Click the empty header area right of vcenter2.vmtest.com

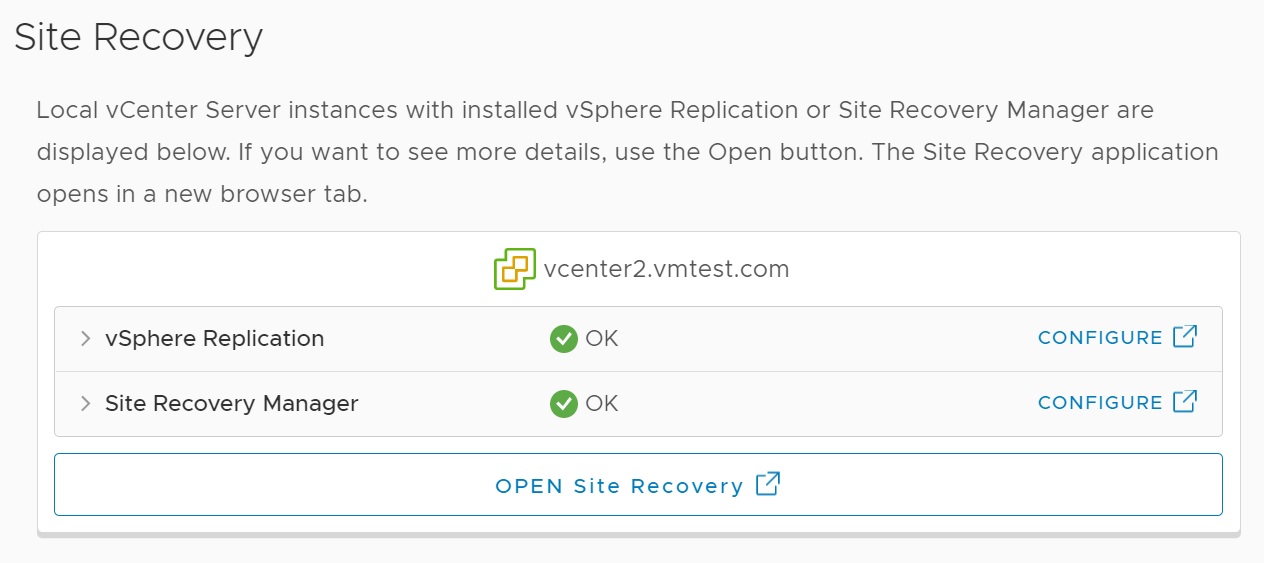click(1000, 269)
